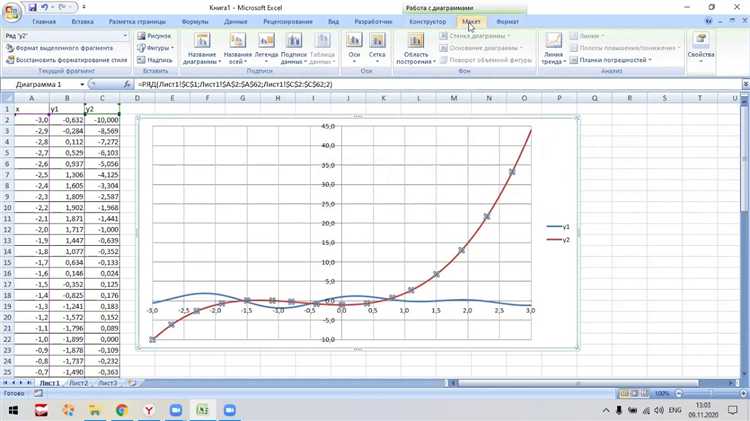Click the Office round button
This screenshot has width=750, height=421.
[11, 11]
